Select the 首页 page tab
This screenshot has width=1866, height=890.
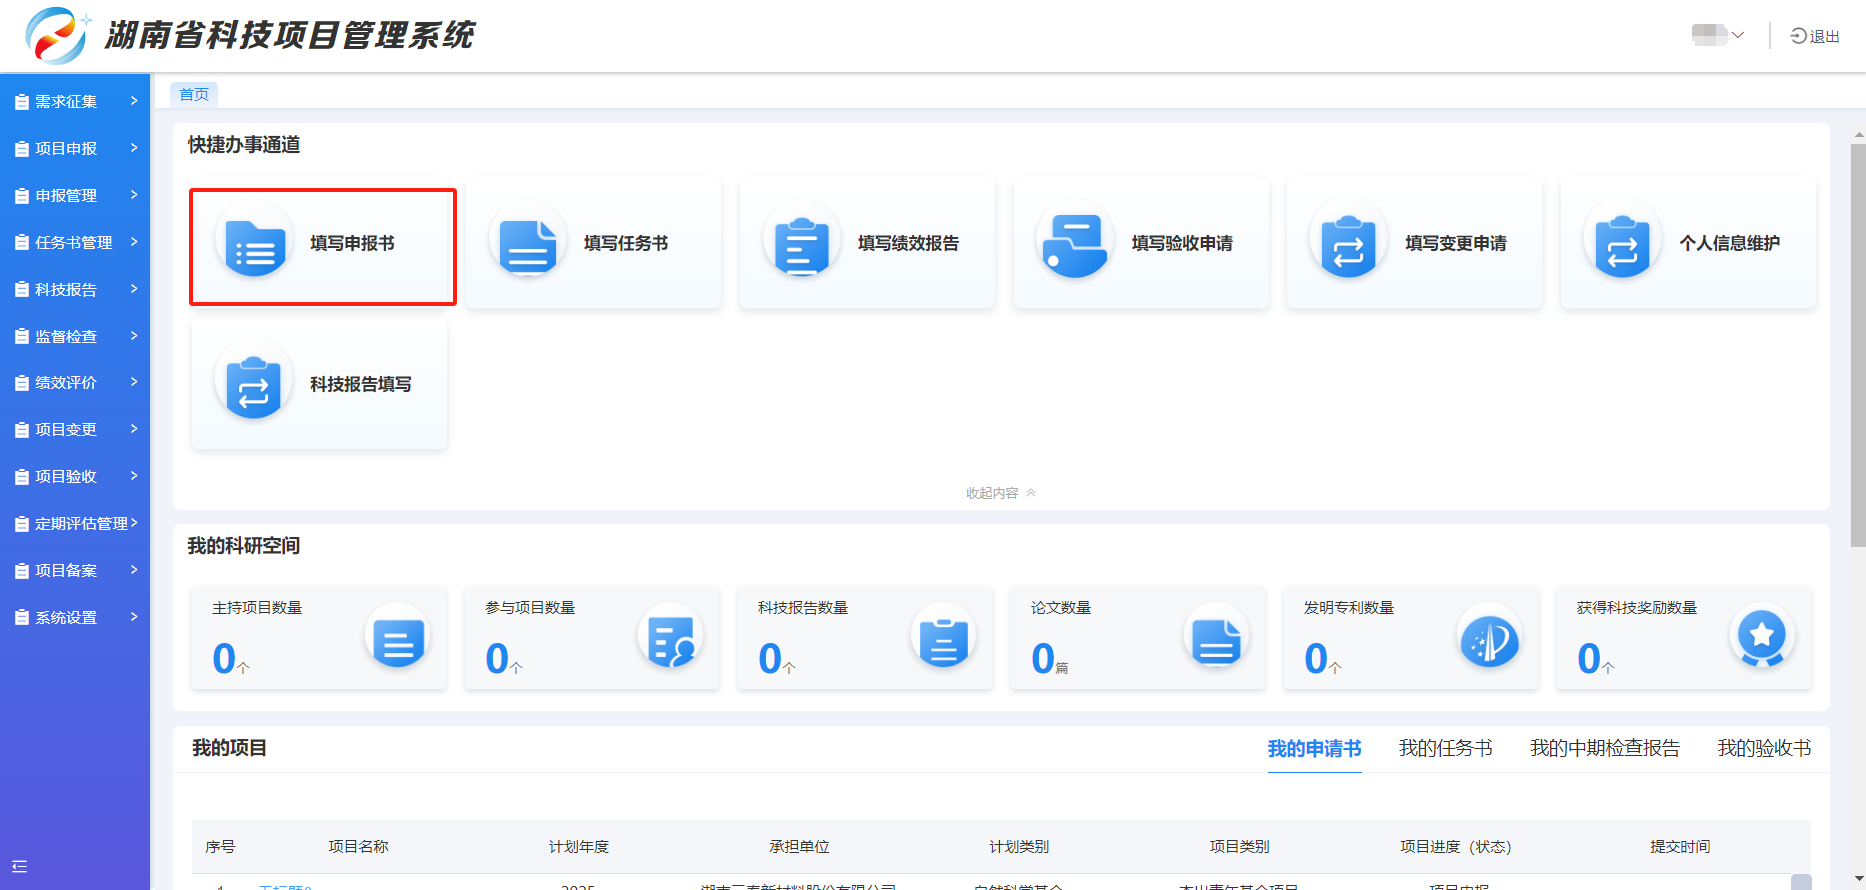(x=194, y=94)
